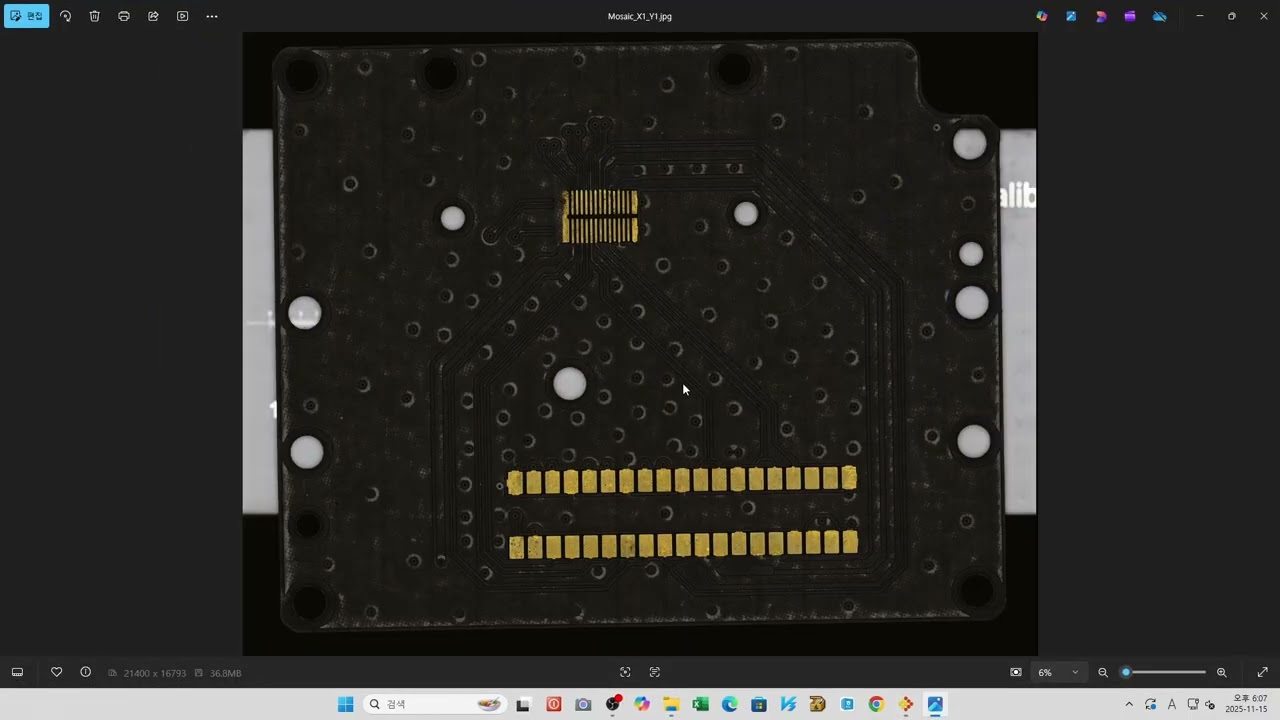Switch input mode via the 'A' IME indicator
Screen dimensions: 1280x720
click(1172, 704)
